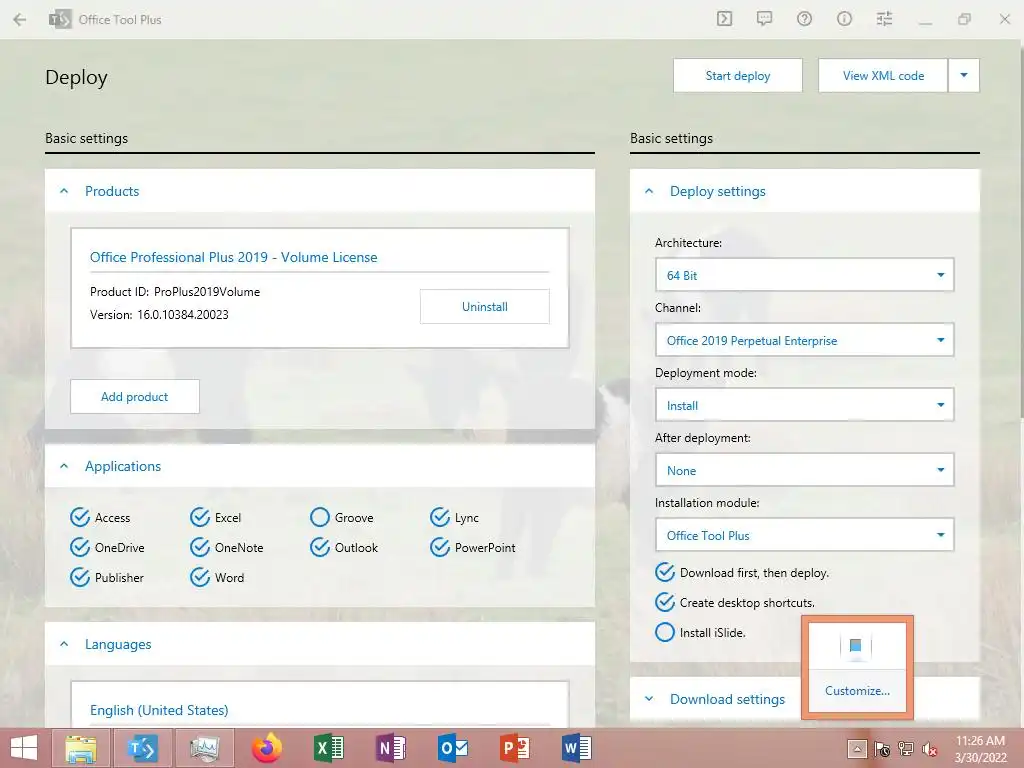The image size is (1024, 768).
Task: Open the system monitor taskbar icon
Action: click(x=205, y=748)
